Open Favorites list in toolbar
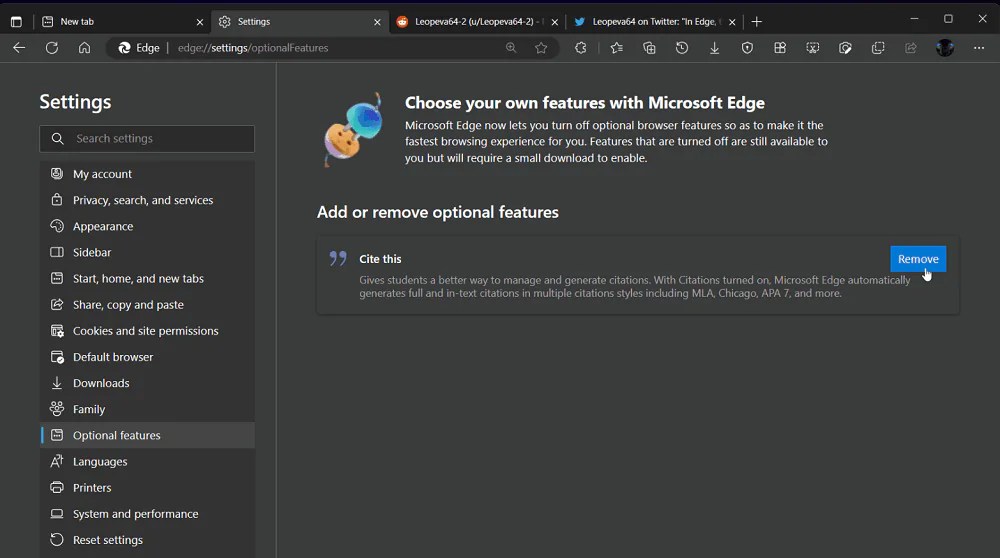1000x558 pixels. click(x=616, y=48)
